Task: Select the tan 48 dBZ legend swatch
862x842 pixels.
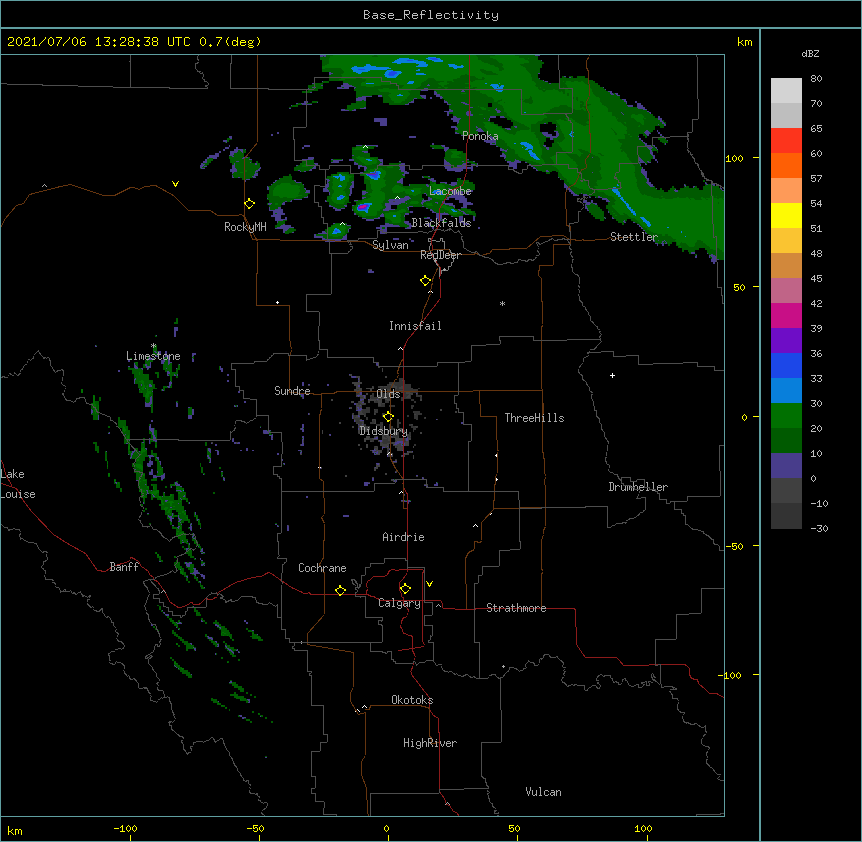Action: 786,265
